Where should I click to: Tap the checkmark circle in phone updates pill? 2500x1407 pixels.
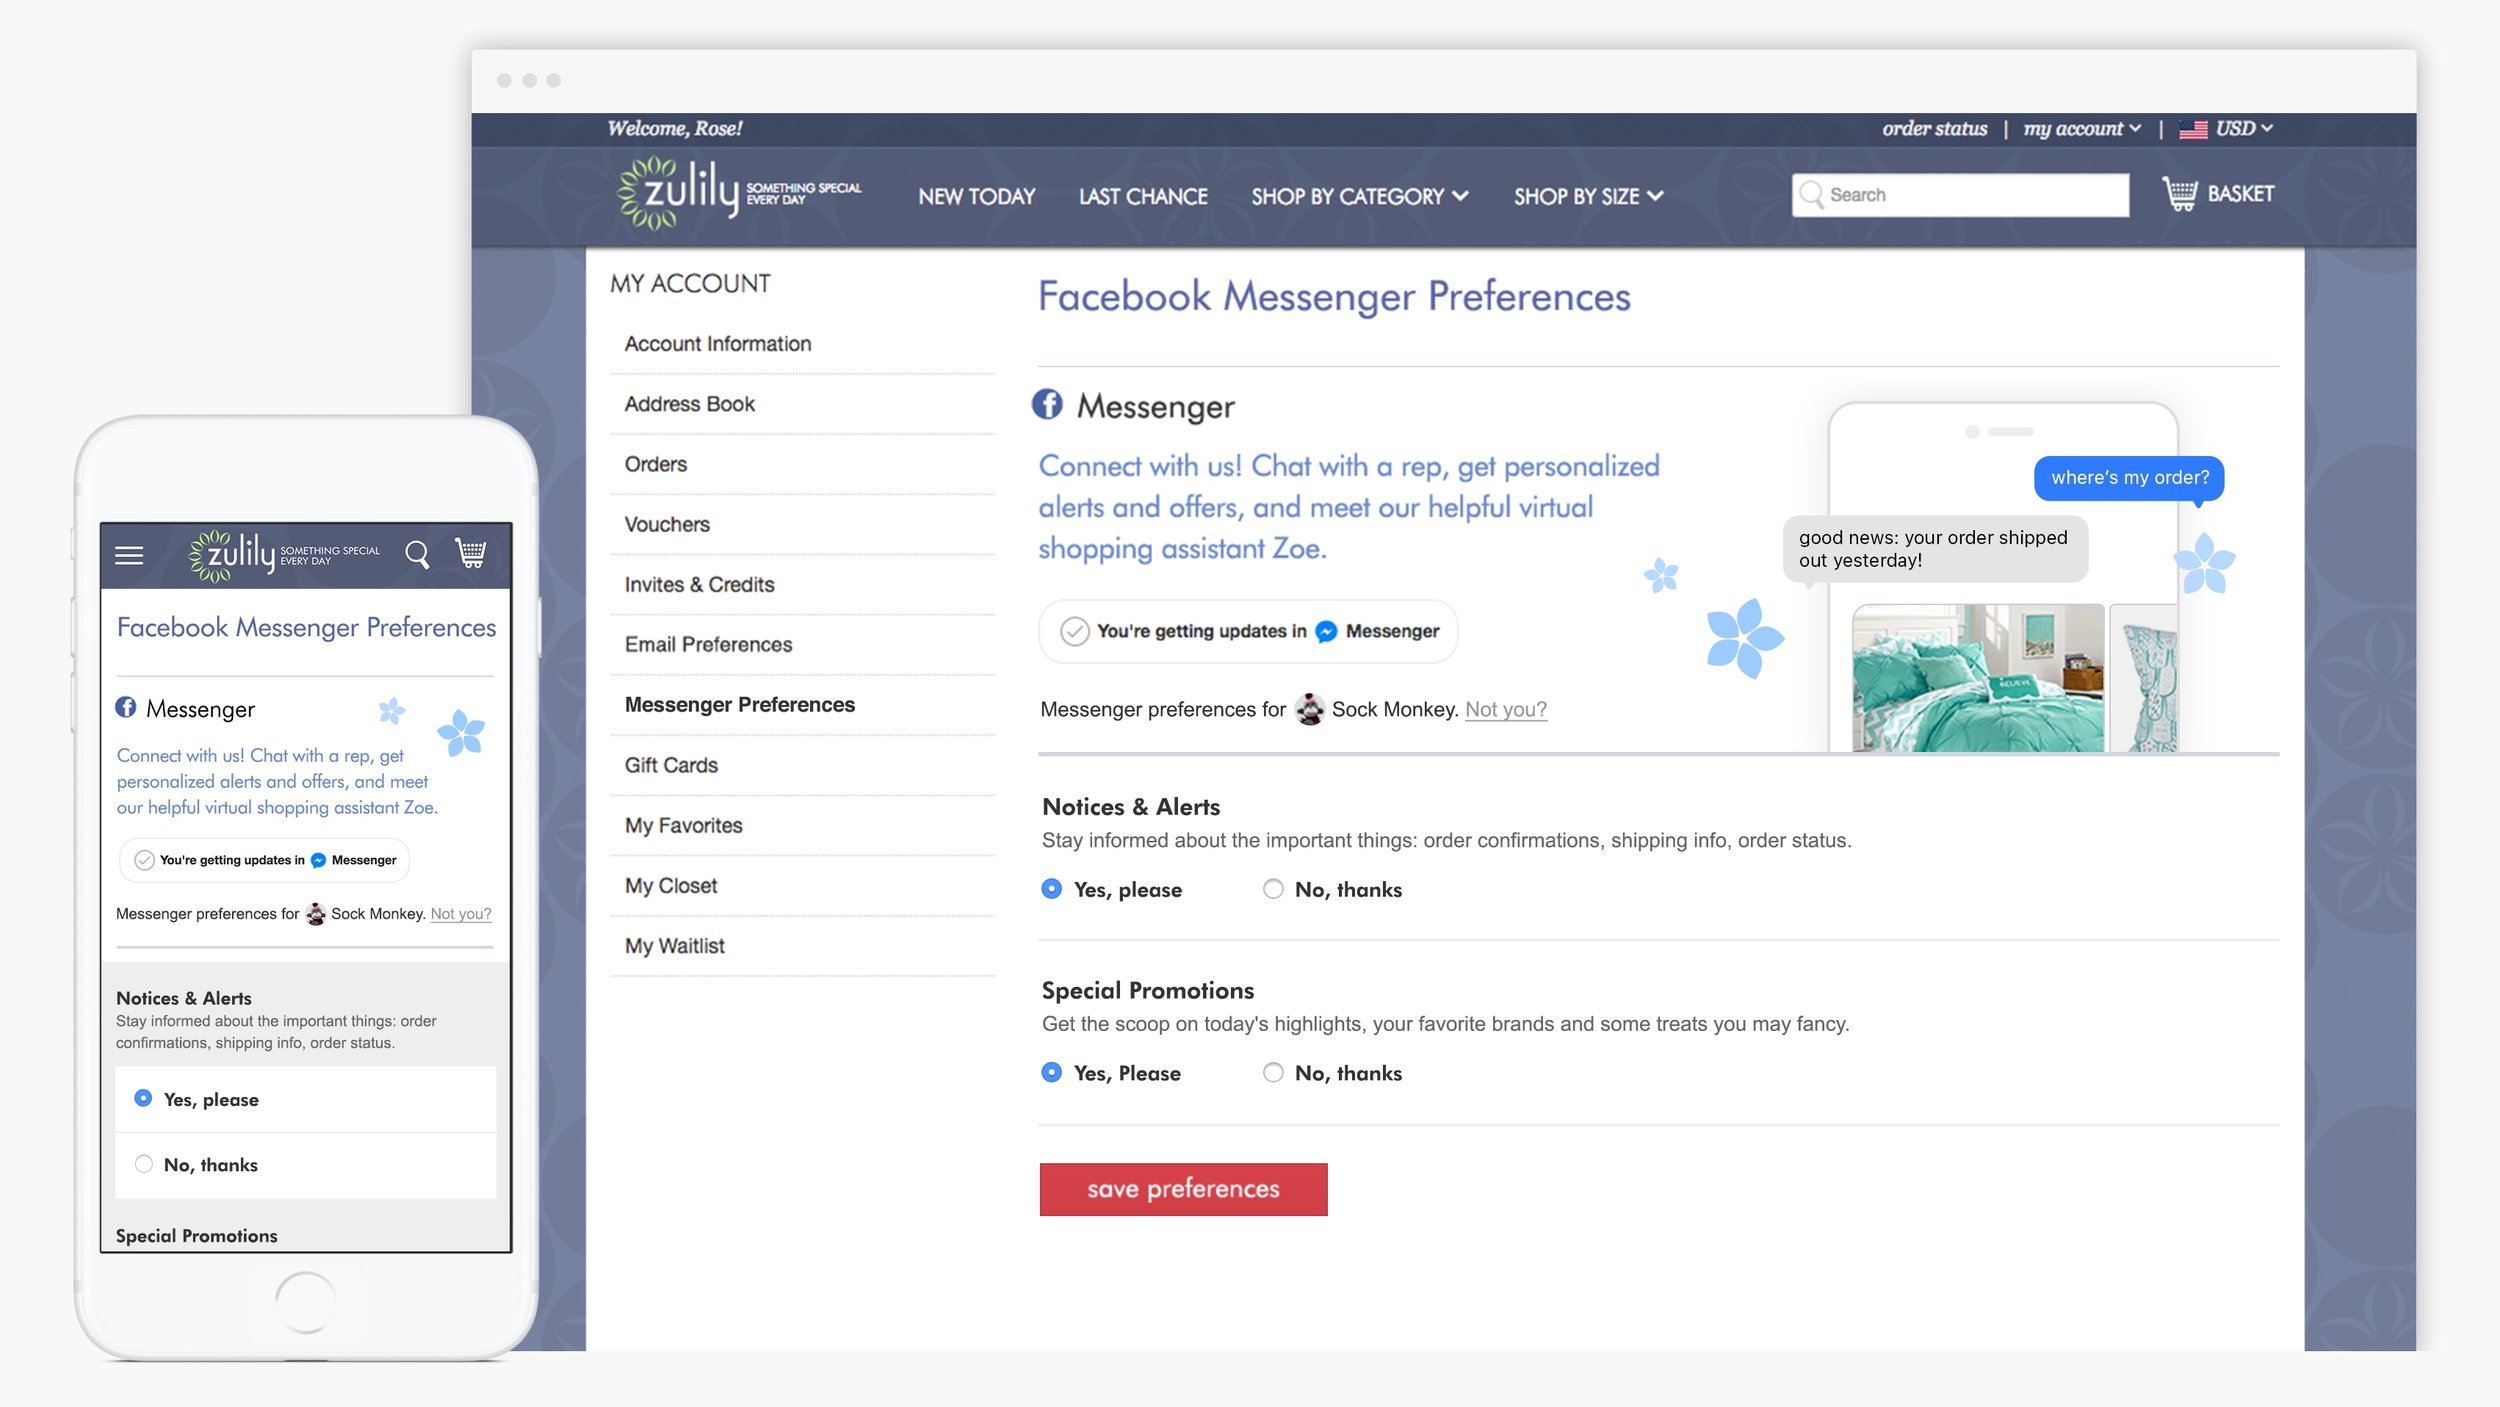point(144,860)
